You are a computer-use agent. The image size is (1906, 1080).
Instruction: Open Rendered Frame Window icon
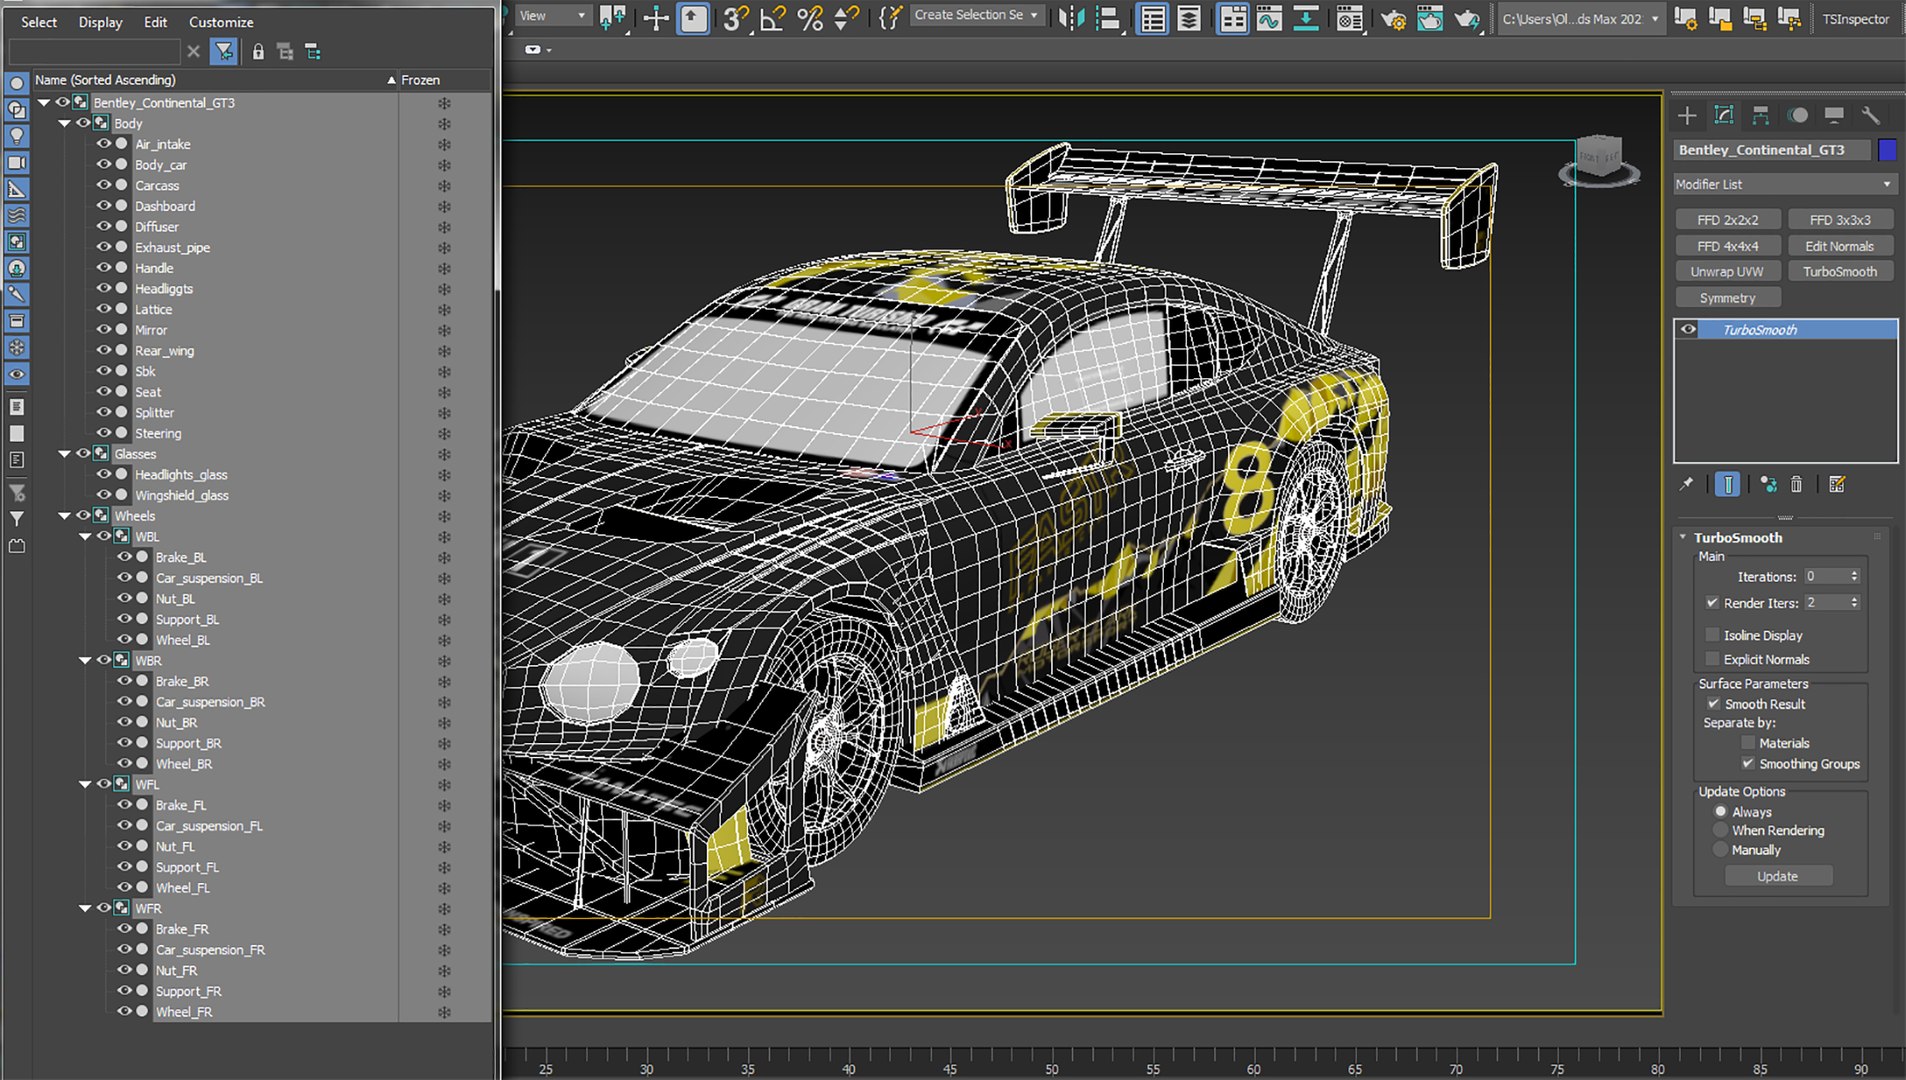click(1430, 18)
